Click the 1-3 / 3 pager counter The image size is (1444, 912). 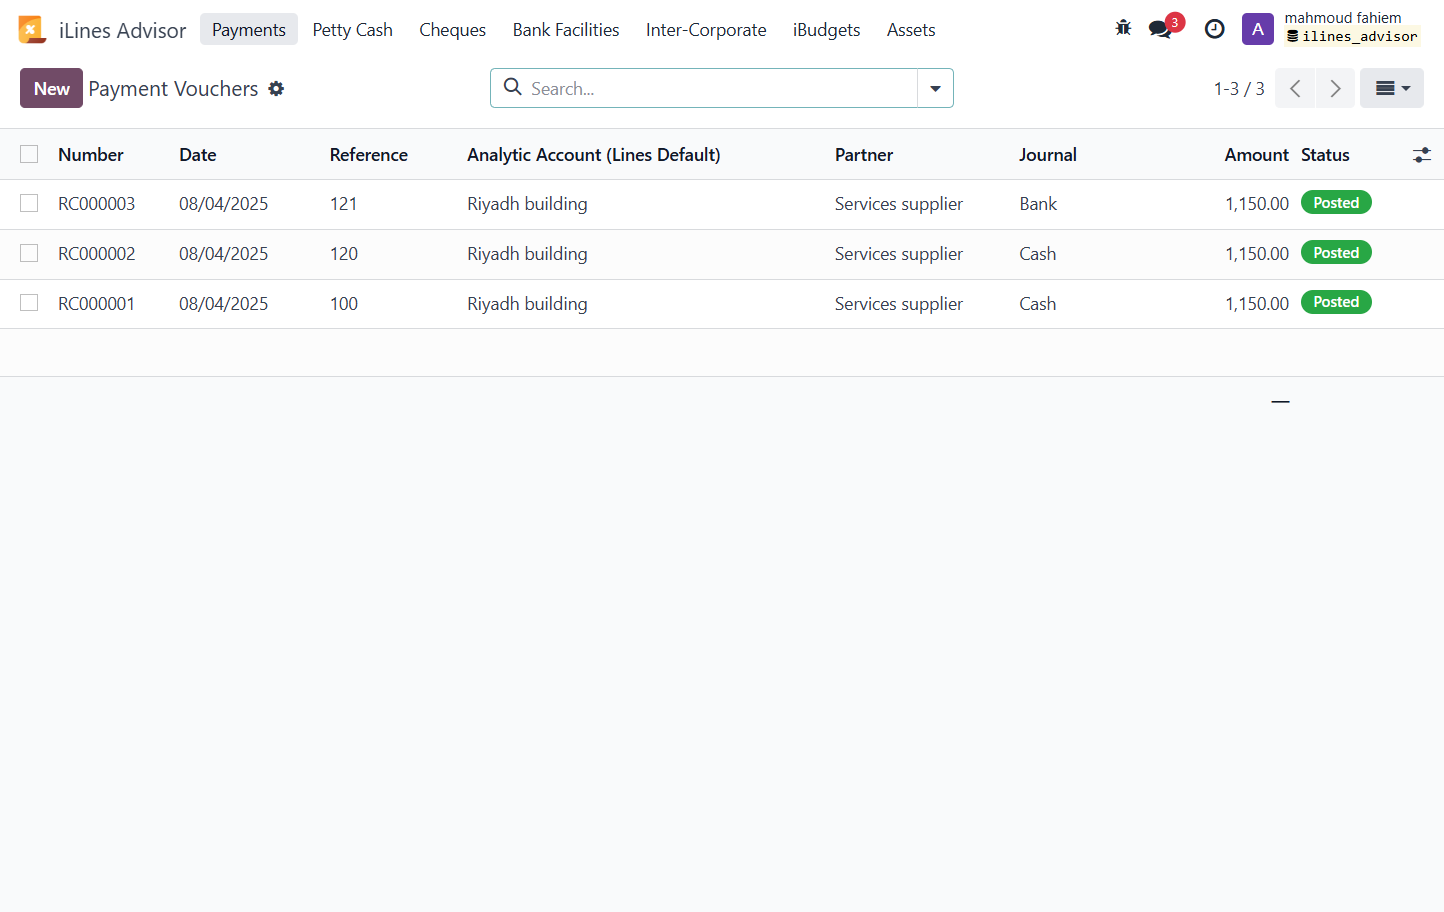pyautogui.click(x=1239, y=89)
